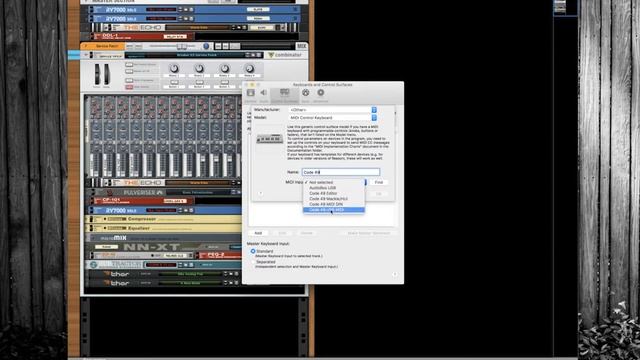Image resolution: width=640 pixels, height=360 pixels.
Task: Click the Combinator Rotary 4 knob
Action: coord(249,69)
